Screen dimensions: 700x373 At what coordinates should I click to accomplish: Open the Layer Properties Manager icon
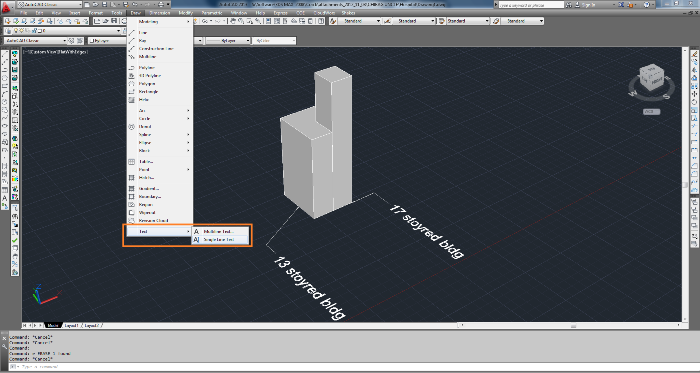point(8,31)
